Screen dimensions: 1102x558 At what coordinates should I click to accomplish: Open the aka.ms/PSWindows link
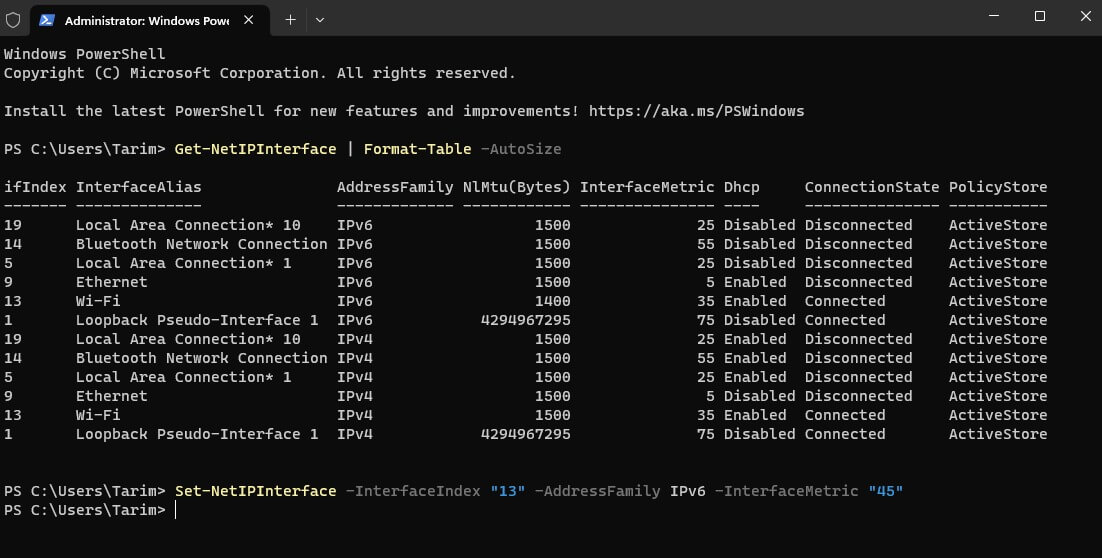point(696,111)
